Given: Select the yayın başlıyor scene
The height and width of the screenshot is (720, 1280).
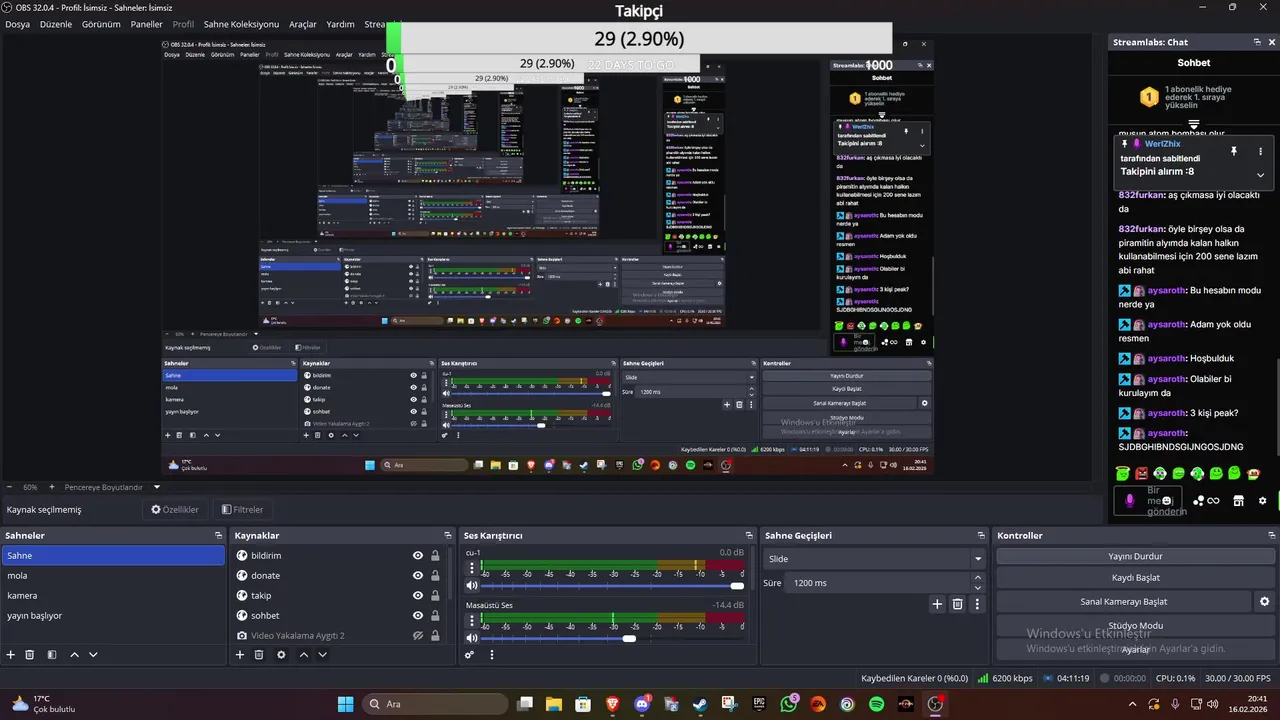Looking at the screenshot, I should click(113, 616).
